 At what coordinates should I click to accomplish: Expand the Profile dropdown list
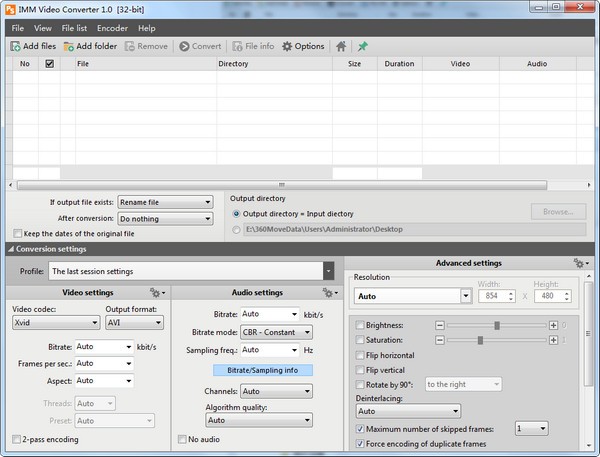tap(328, 271)
